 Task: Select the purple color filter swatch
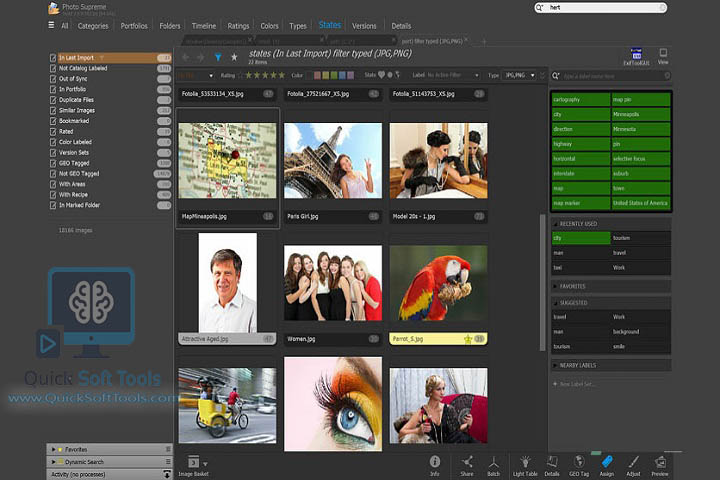coord(351,75)
